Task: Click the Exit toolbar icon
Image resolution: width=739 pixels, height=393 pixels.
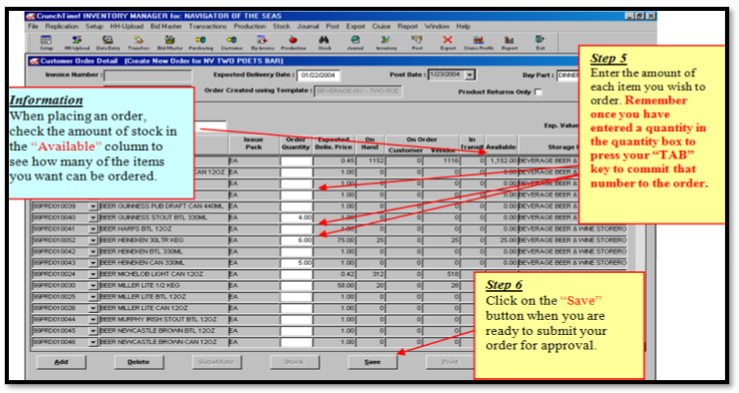Action: pyautogui.click(x=540, y=42)
